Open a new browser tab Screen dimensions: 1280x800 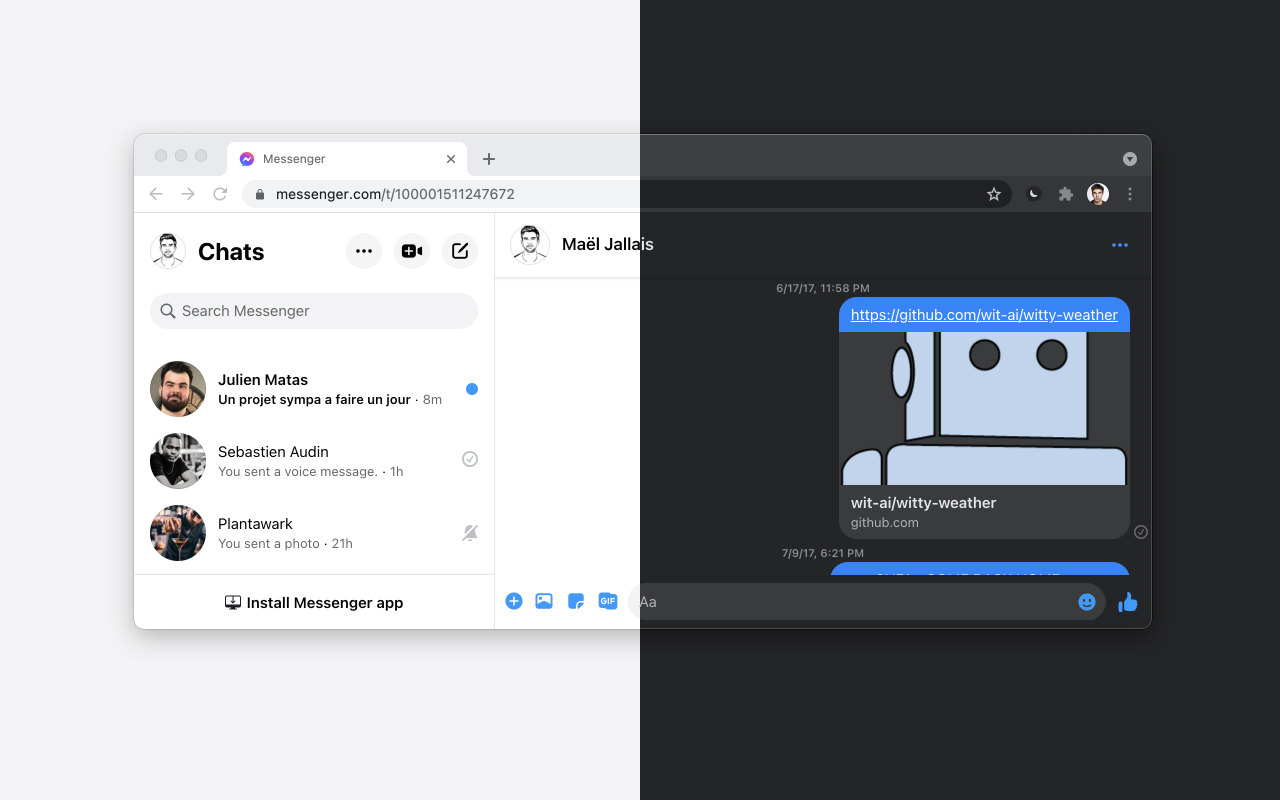coord(488,158)
